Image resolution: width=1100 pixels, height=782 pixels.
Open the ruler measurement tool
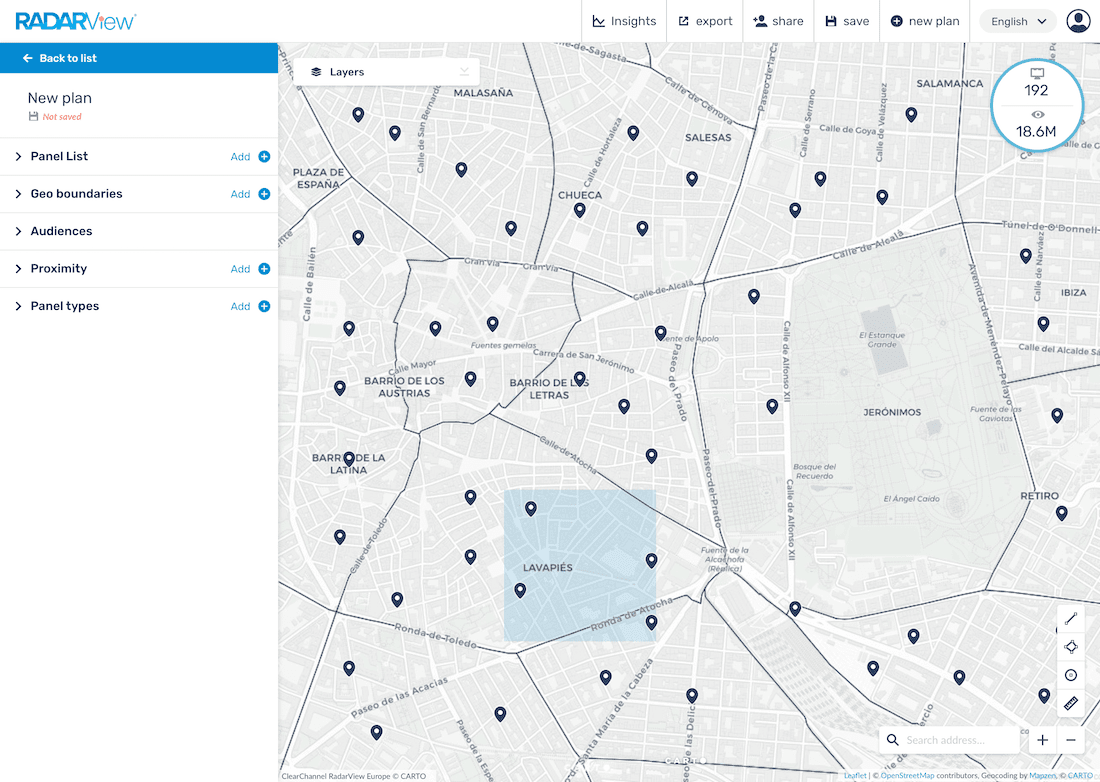pyautogui.click(x=1070, y=703)
